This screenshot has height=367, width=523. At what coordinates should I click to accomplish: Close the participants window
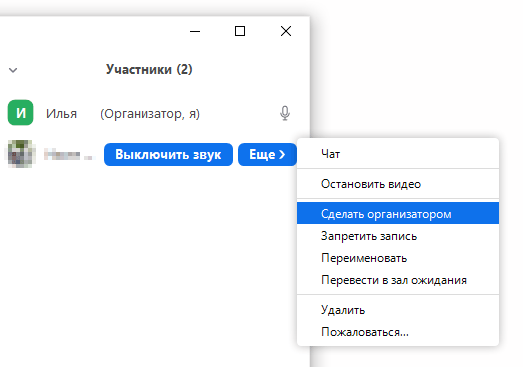pyautogui.click(x=286, y=31)
